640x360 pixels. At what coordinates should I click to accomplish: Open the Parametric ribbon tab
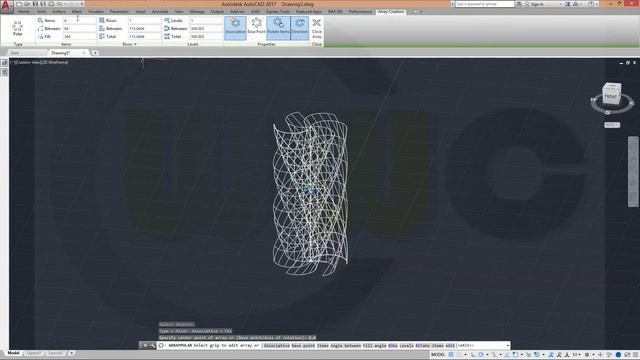tap(119, 12)
